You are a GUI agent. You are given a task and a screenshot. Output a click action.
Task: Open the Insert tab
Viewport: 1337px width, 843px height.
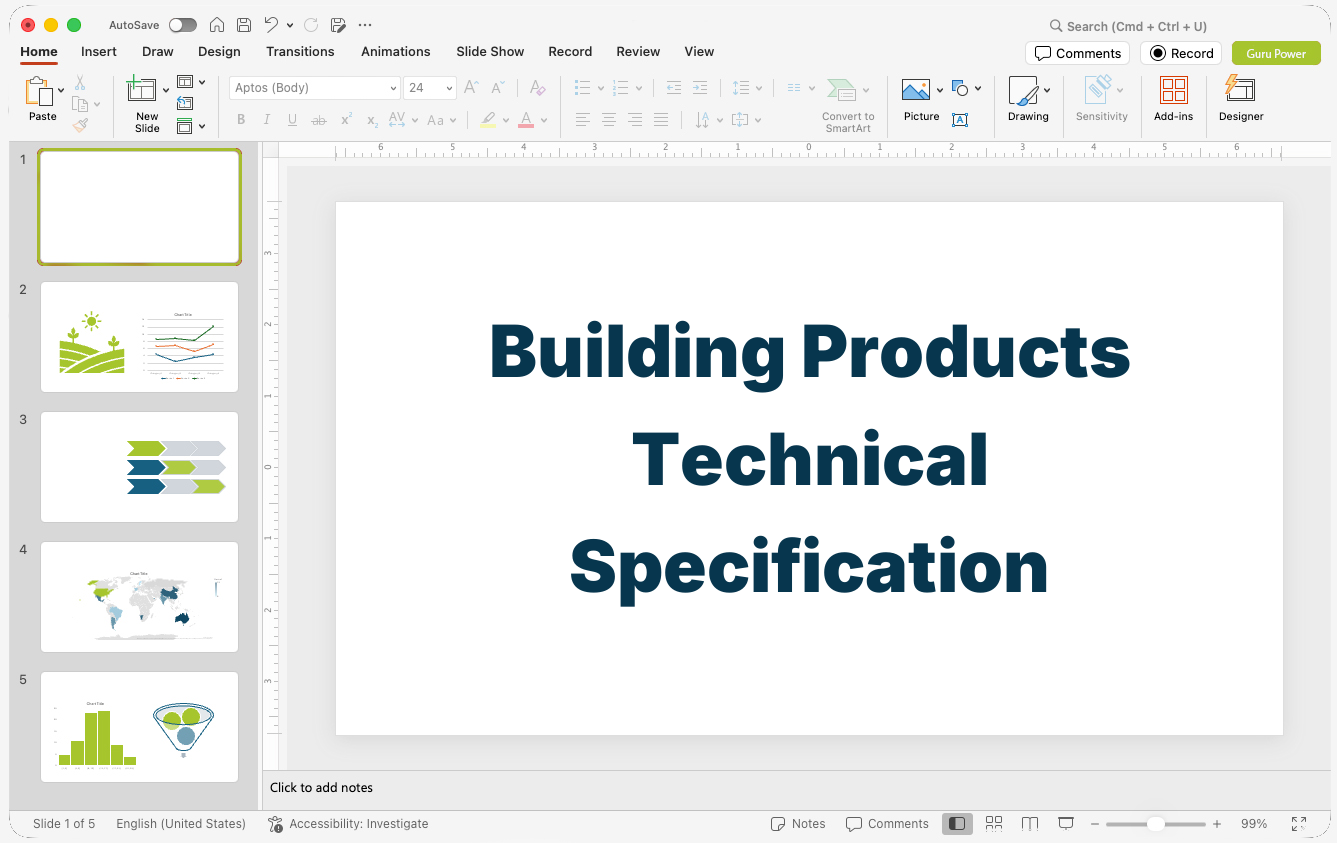(99, 51)
